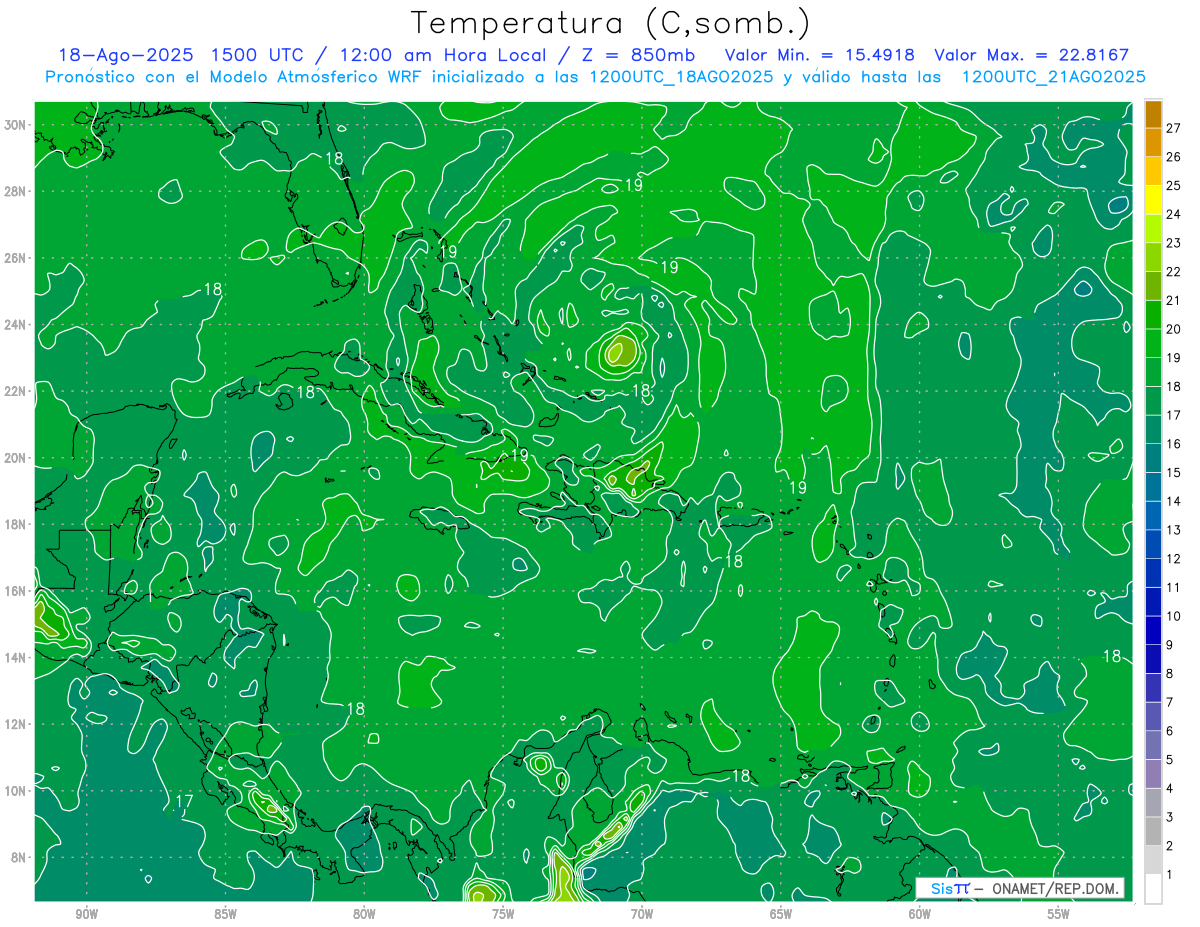Click the legend value "3"
1200x927 pixels.
[x=1170, y=818]
